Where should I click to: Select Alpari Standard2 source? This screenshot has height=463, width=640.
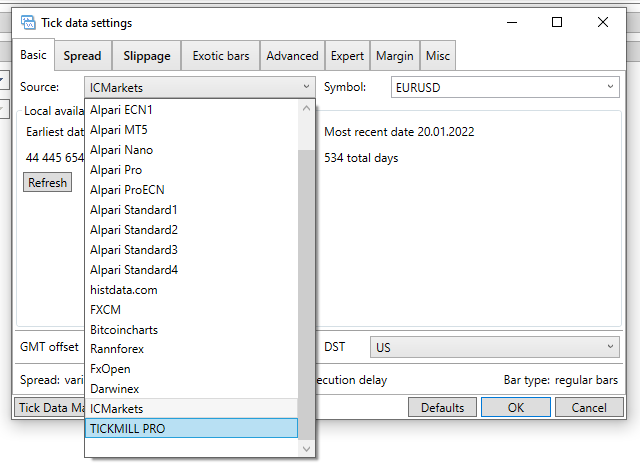(191, 230)
